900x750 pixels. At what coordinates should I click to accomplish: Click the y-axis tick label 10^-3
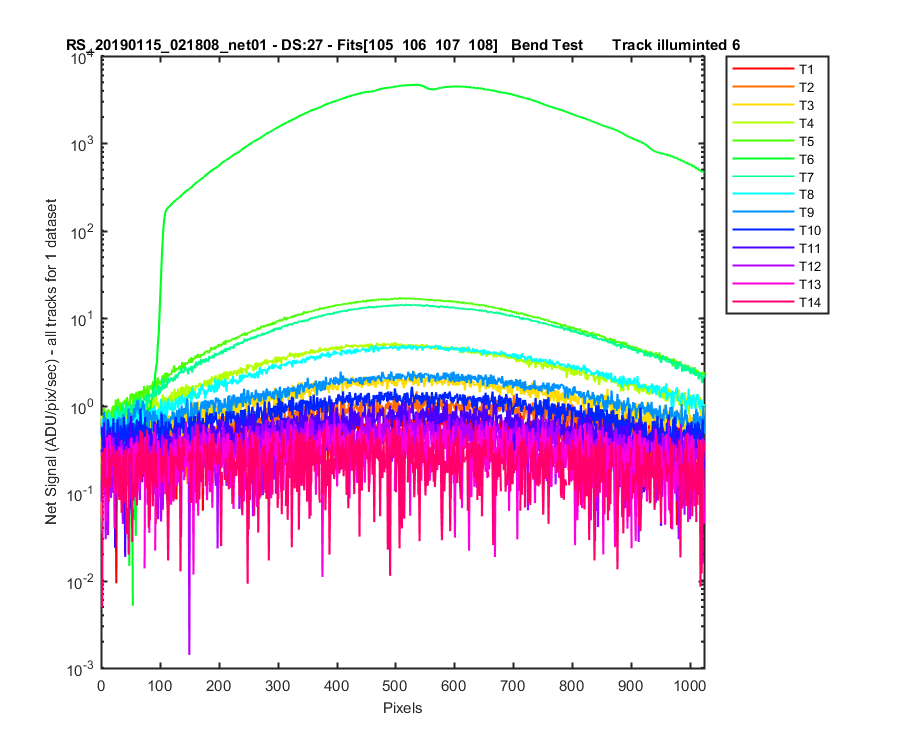[80, 669]
